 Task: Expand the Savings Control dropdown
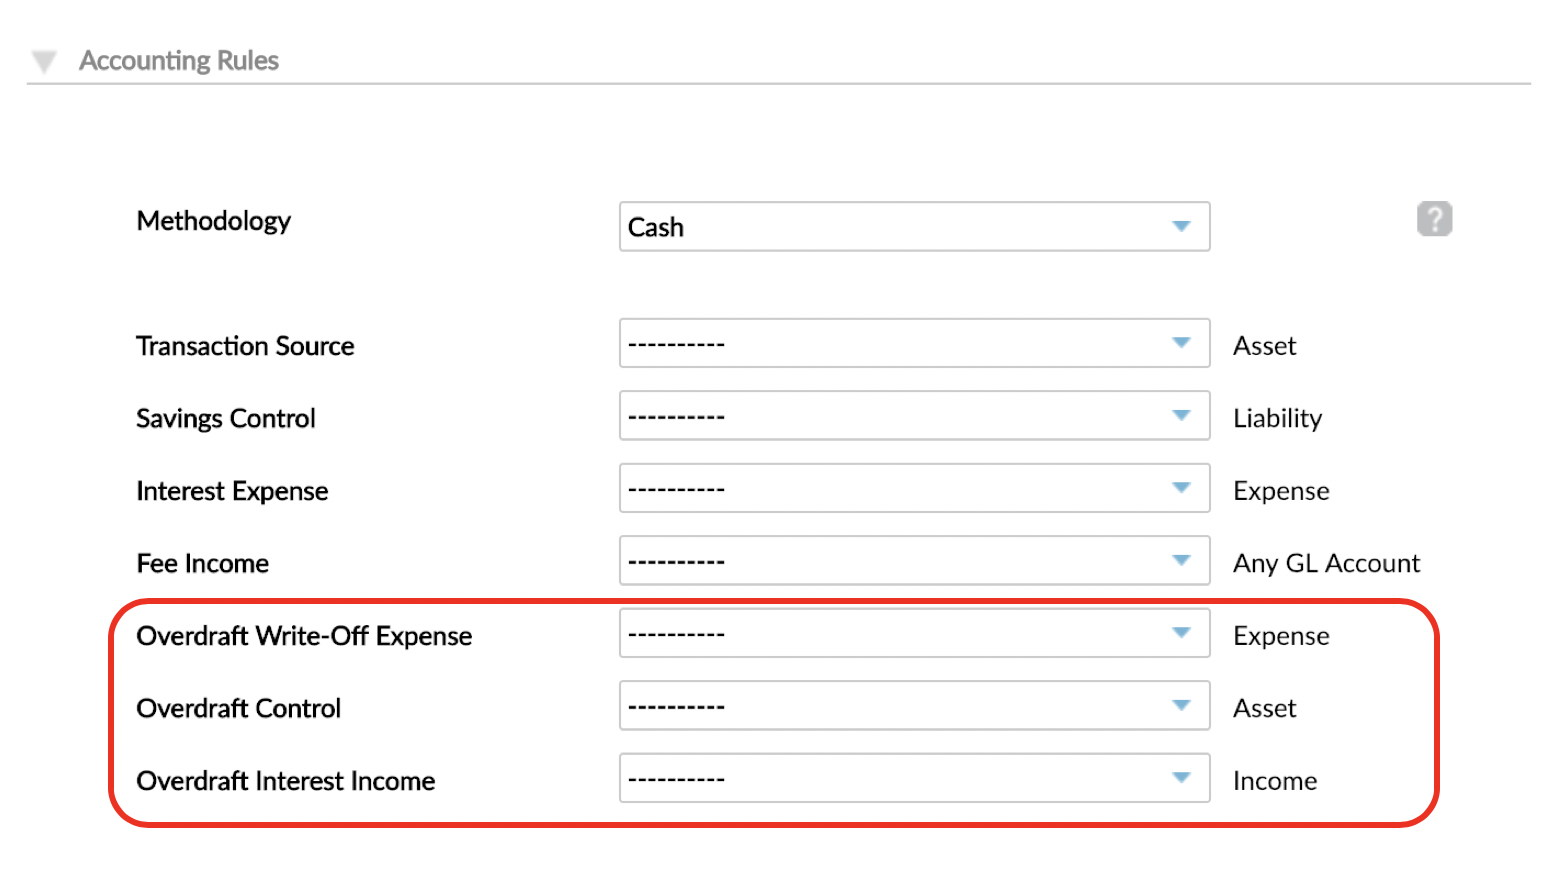914,416
